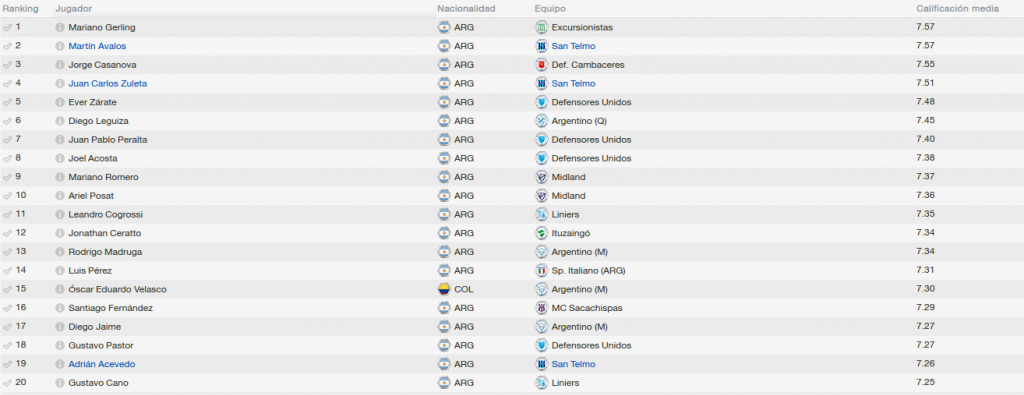Click Sp. Italiano (ARG) team crest
Screen dimensions: 1024x395
point(541,270)
